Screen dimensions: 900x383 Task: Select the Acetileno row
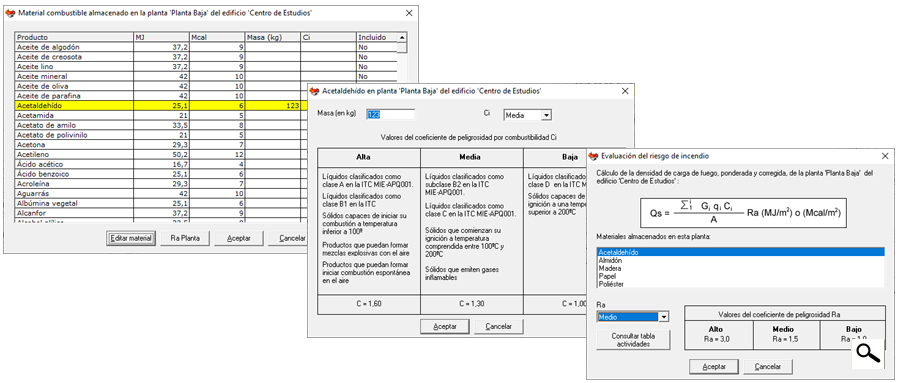[161, 154]
